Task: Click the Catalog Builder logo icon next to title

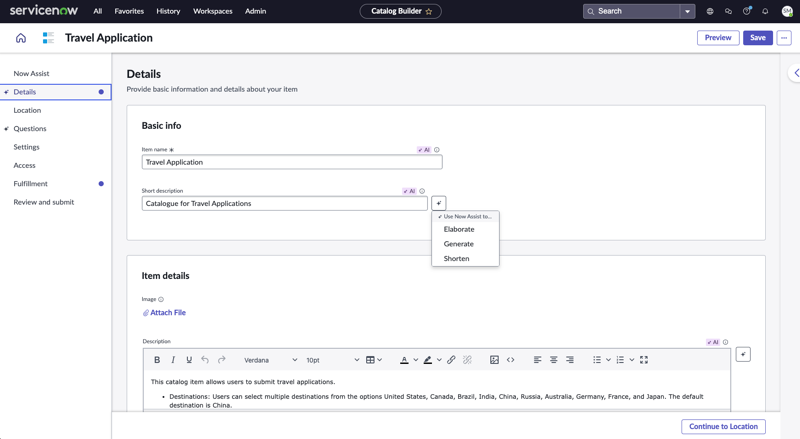Action: (48, 38)
